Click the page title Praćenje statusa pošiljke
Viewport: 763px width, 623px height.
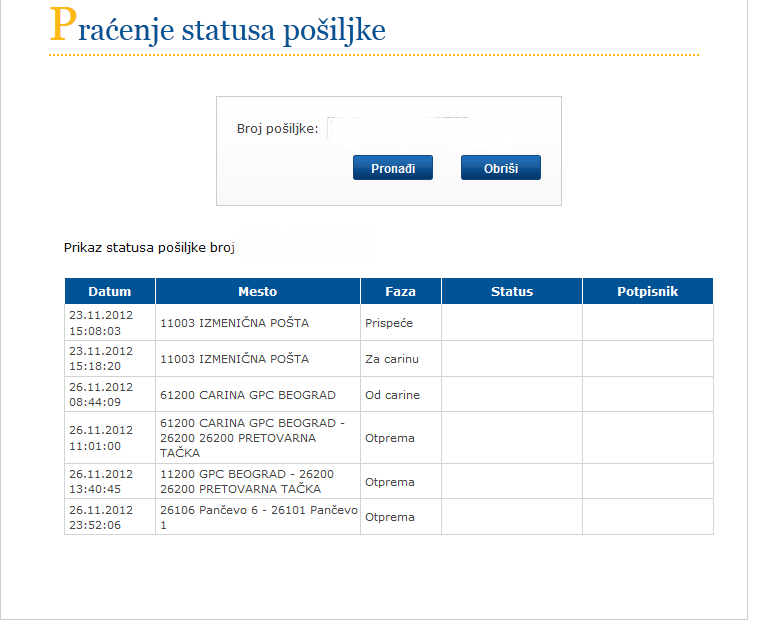[217, 29]
